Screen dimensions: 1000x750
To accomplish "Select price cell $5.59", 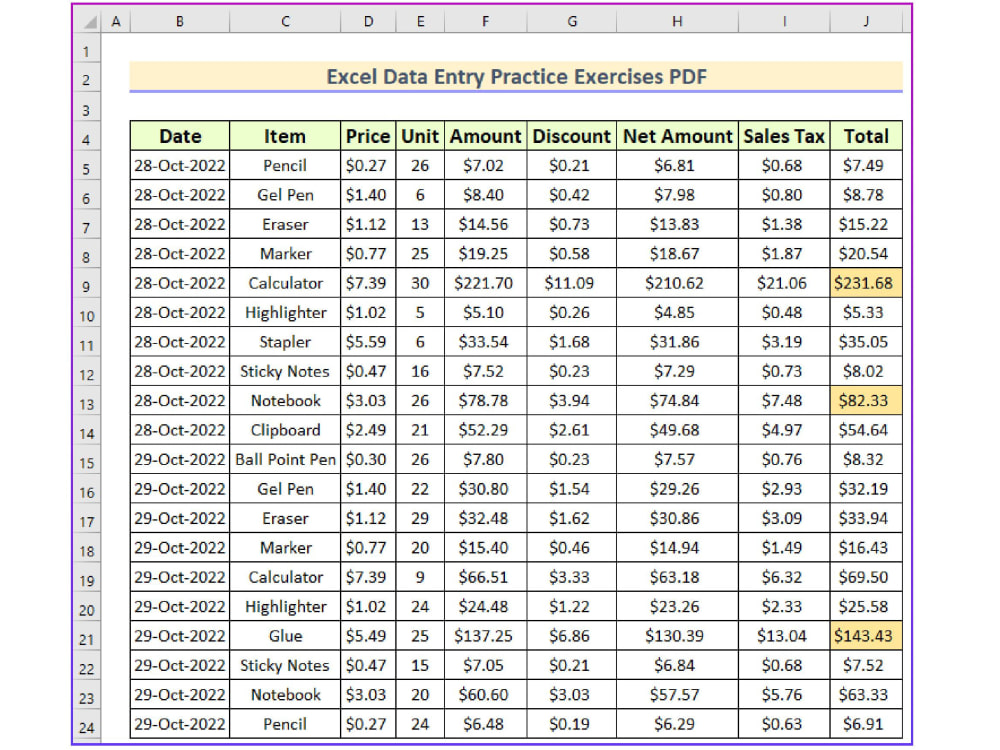I will point(368,342).
